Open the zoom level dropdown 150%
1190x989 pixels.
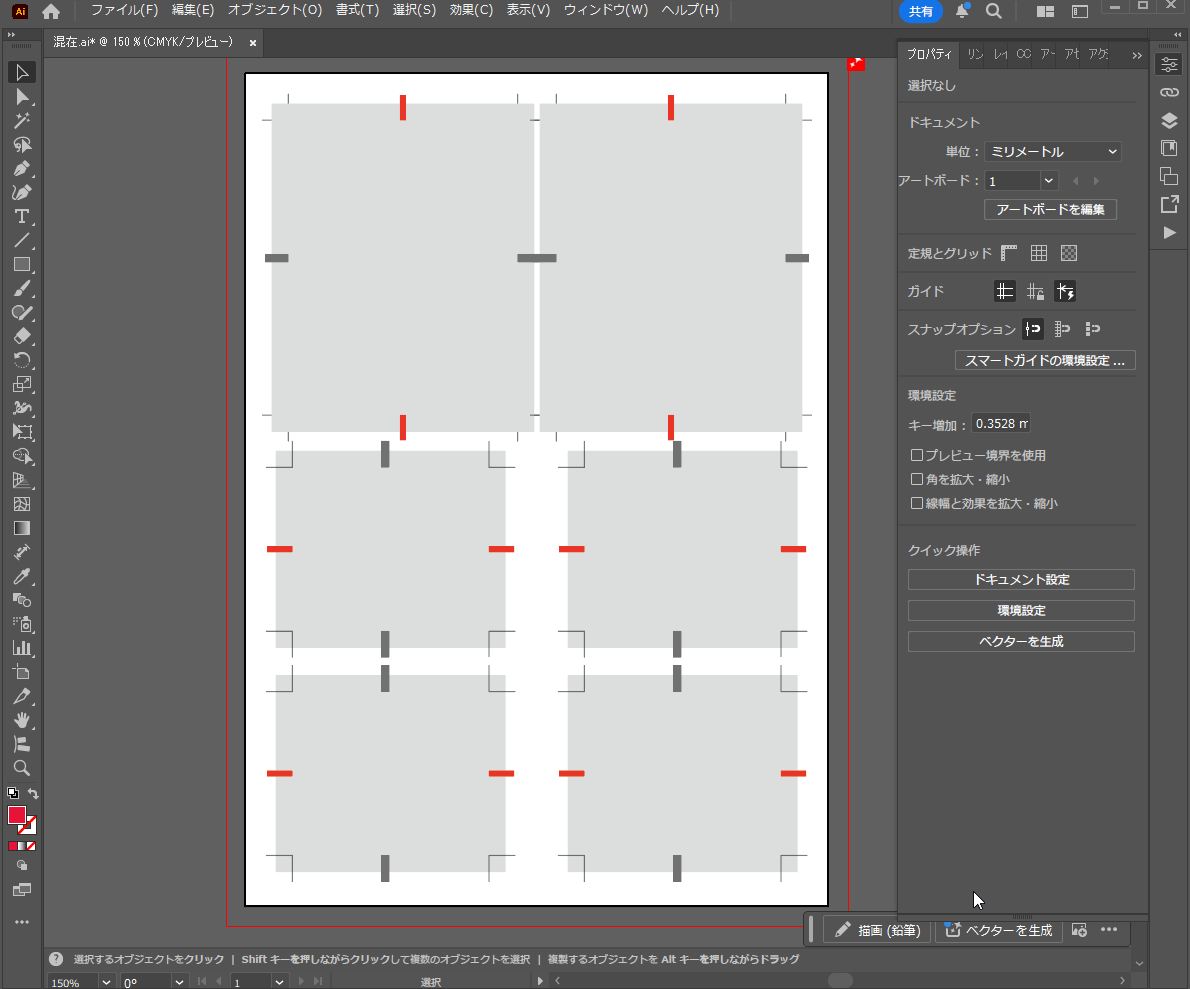tap(106, 983)
